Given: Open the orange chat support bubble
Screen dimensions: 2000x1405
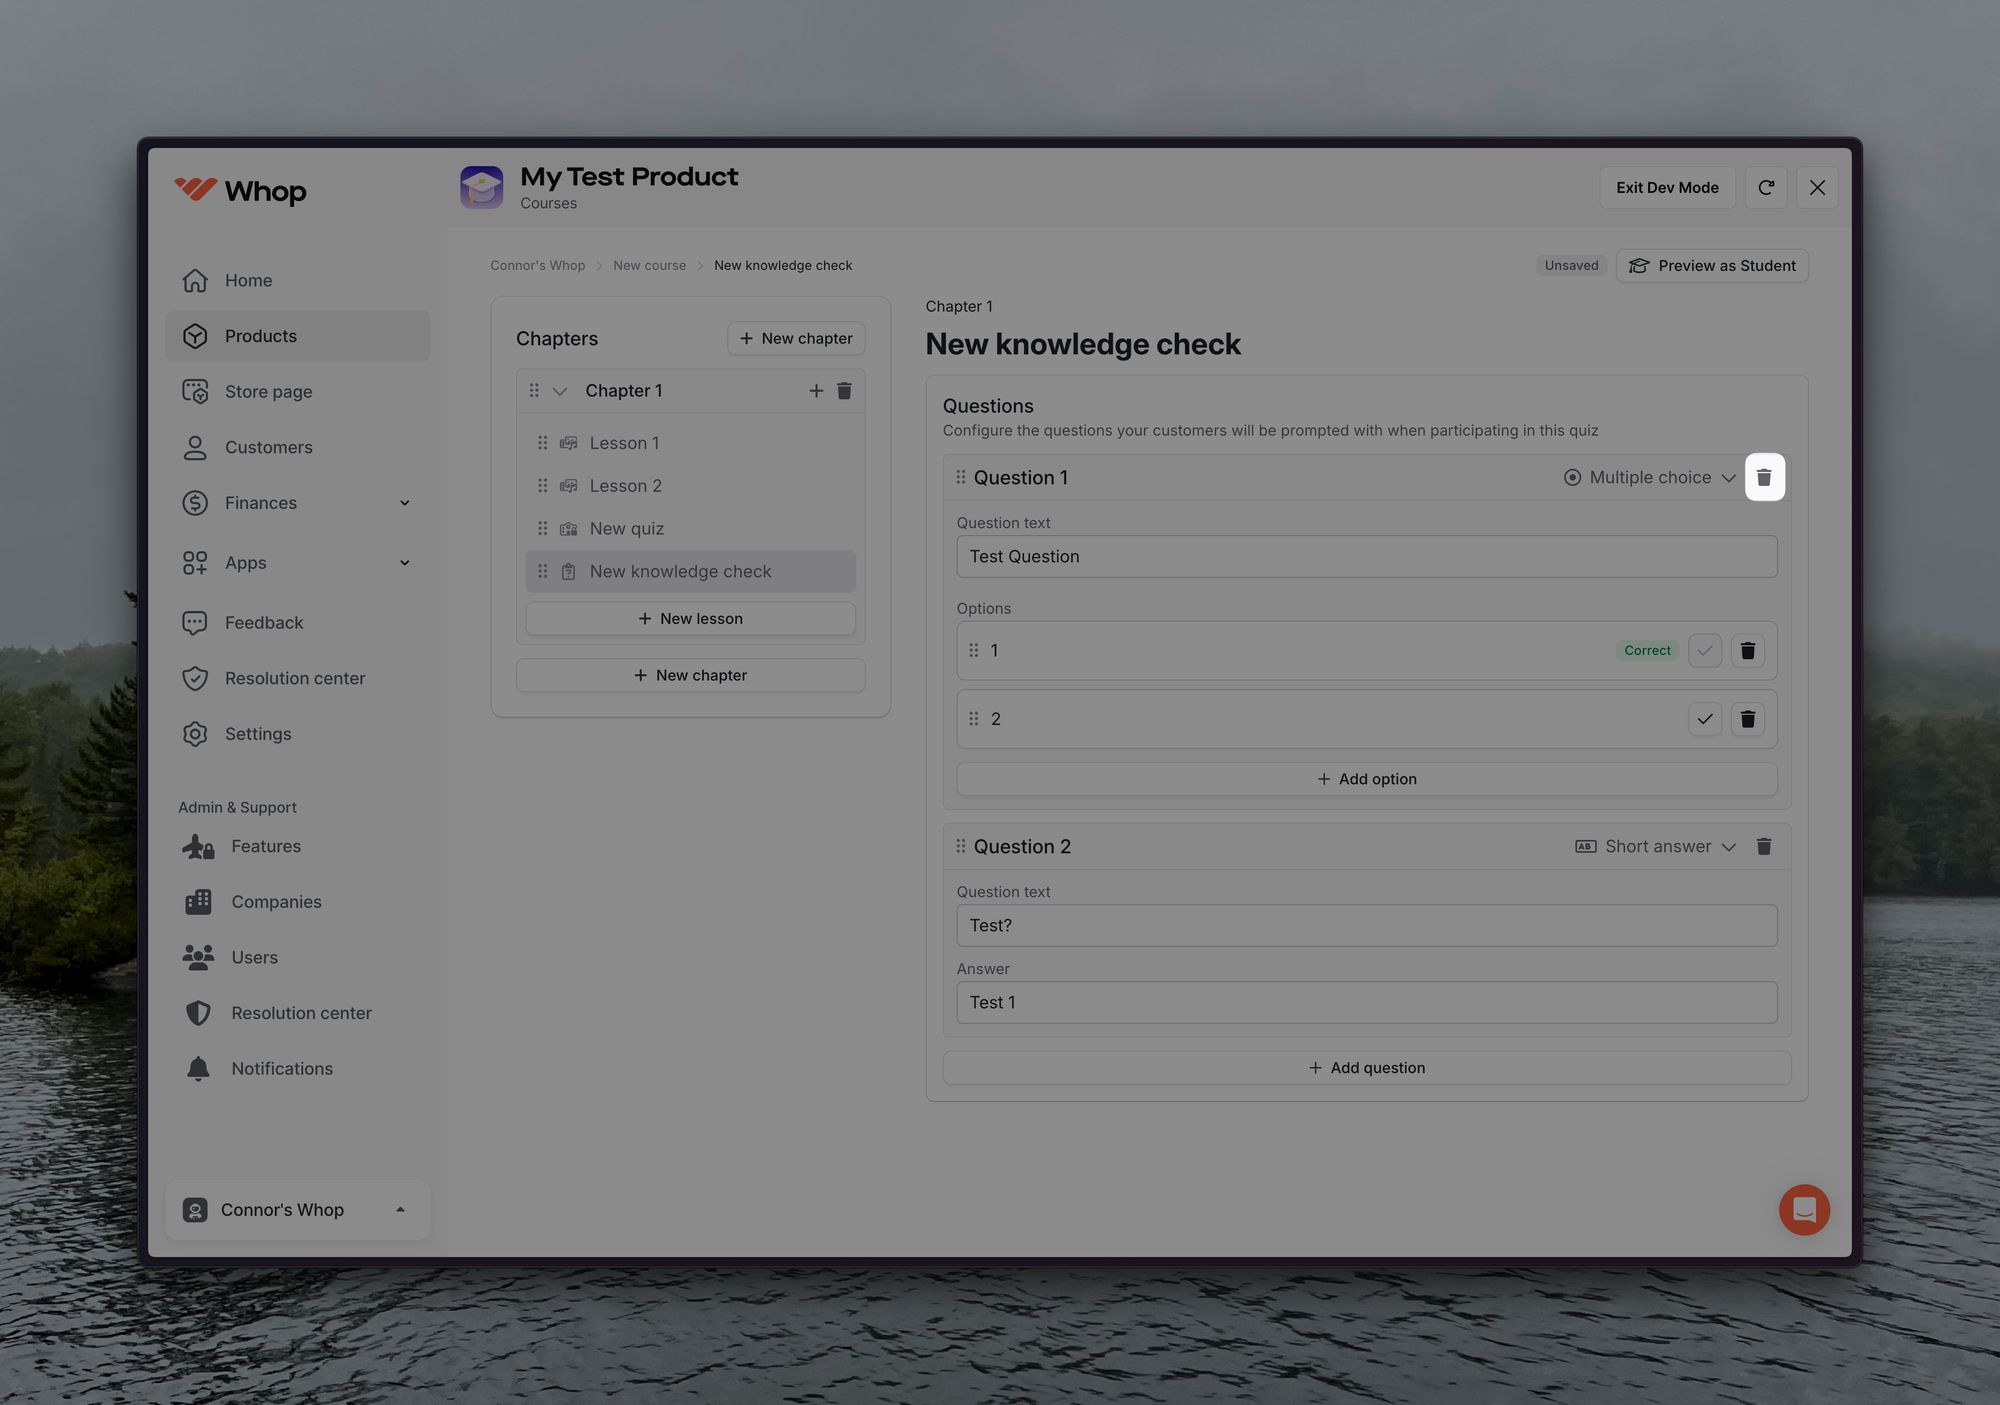Looking at the screenshot, I should tap(1804, 1210).
